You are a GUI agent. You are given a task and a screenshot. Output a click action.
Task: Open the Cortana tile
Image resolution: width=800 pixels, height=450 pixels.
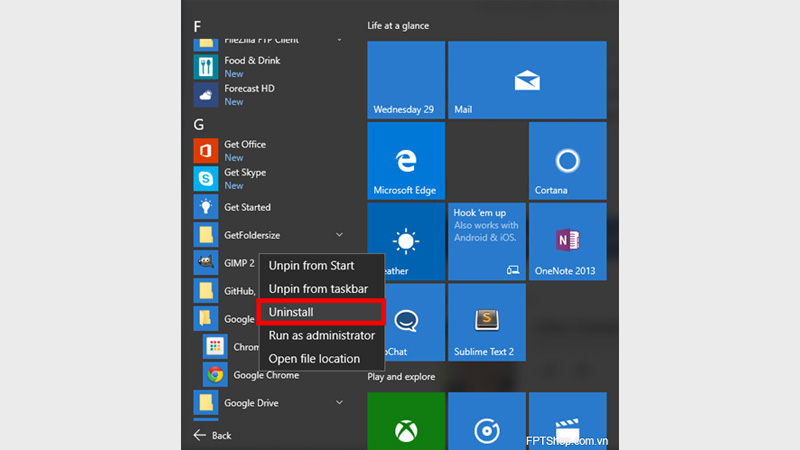[567, 160]
